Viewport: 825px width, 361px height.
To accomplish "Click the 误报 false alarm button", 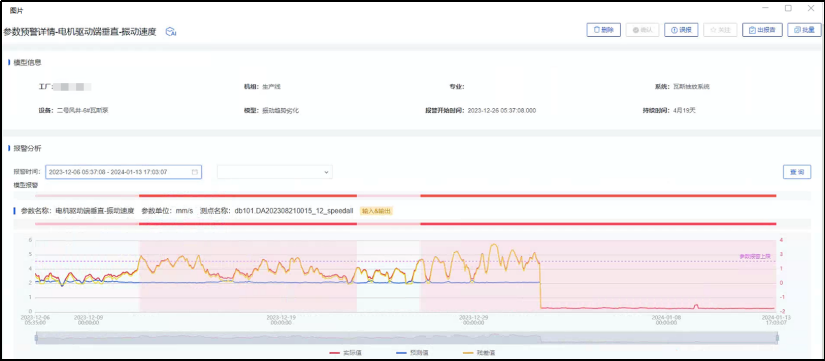I will [x=681, y=30].
